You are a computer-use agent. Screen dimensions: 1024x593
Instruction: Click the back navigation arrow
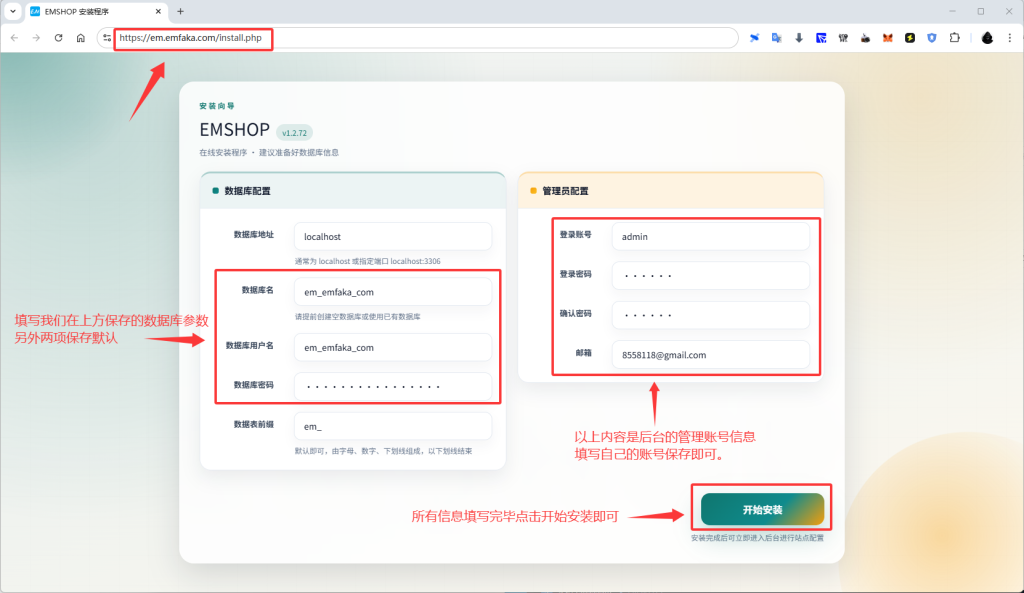(x=16, y=37)
